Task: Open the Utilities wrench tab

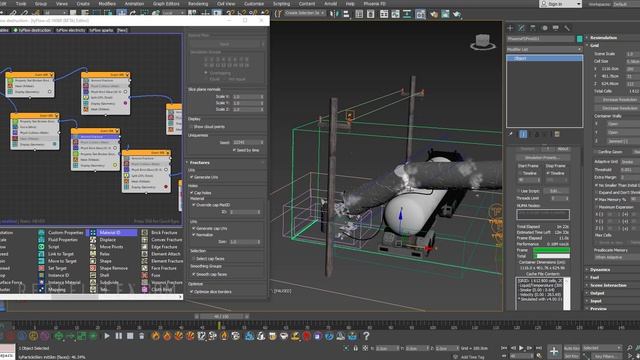Action: click(567, 28)
